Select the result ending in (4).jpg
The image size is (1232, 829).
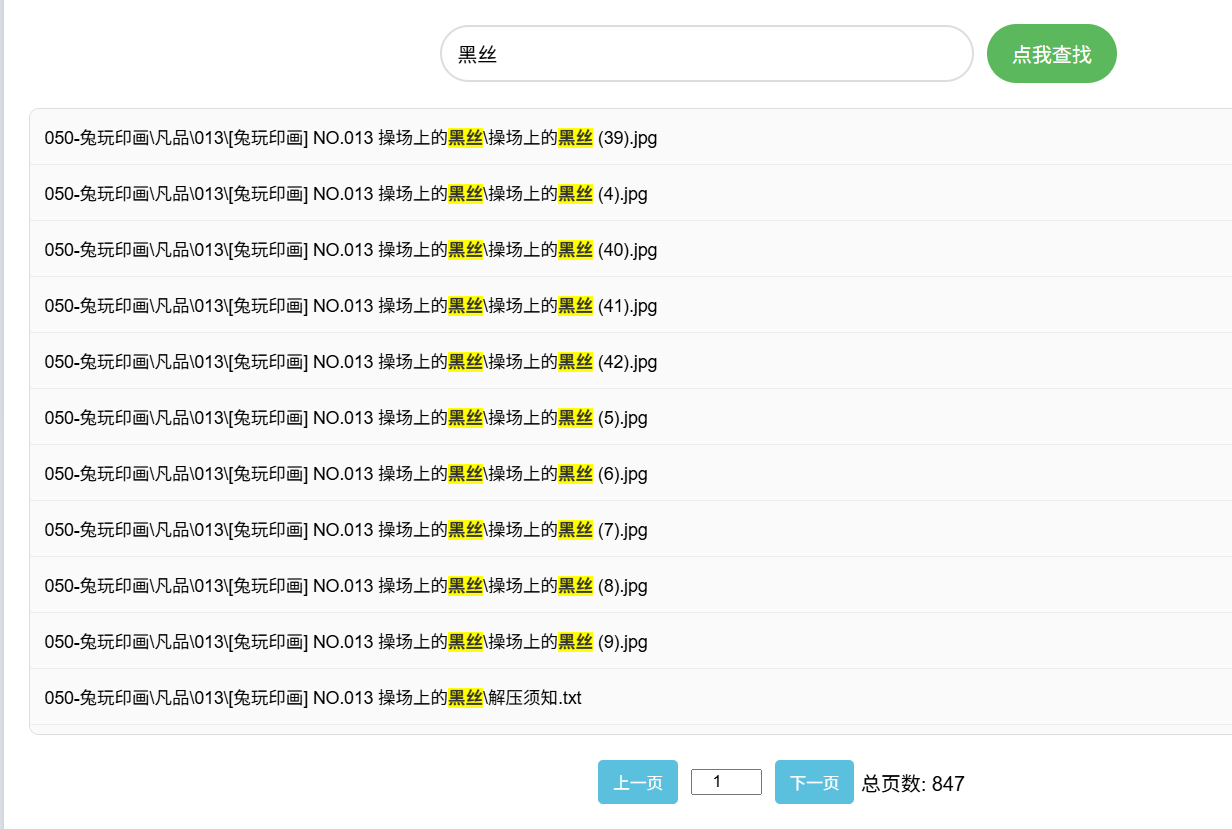point(631,193)
